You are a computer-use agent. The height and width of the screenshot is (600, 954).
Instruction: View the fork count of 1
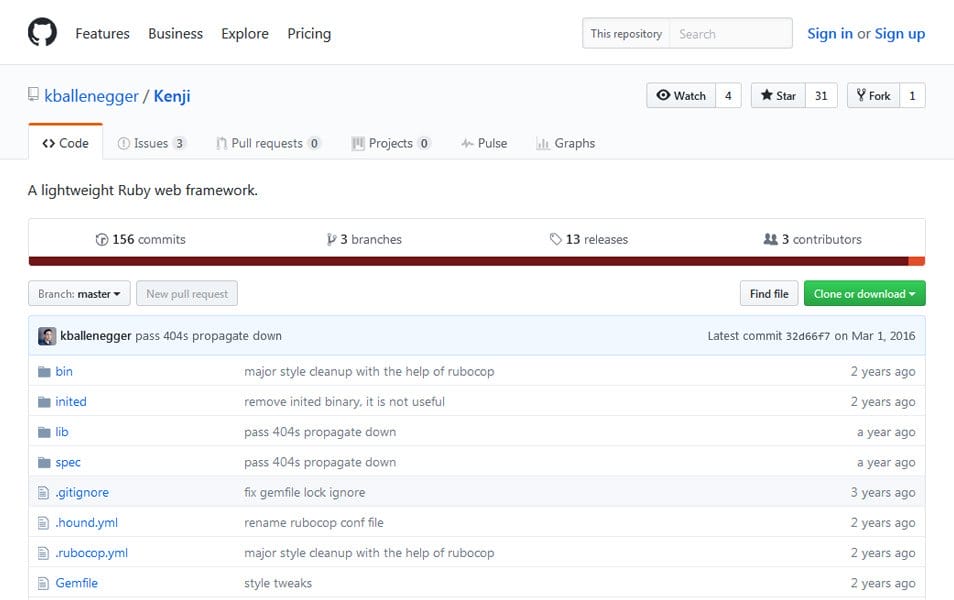pos(912,96)
